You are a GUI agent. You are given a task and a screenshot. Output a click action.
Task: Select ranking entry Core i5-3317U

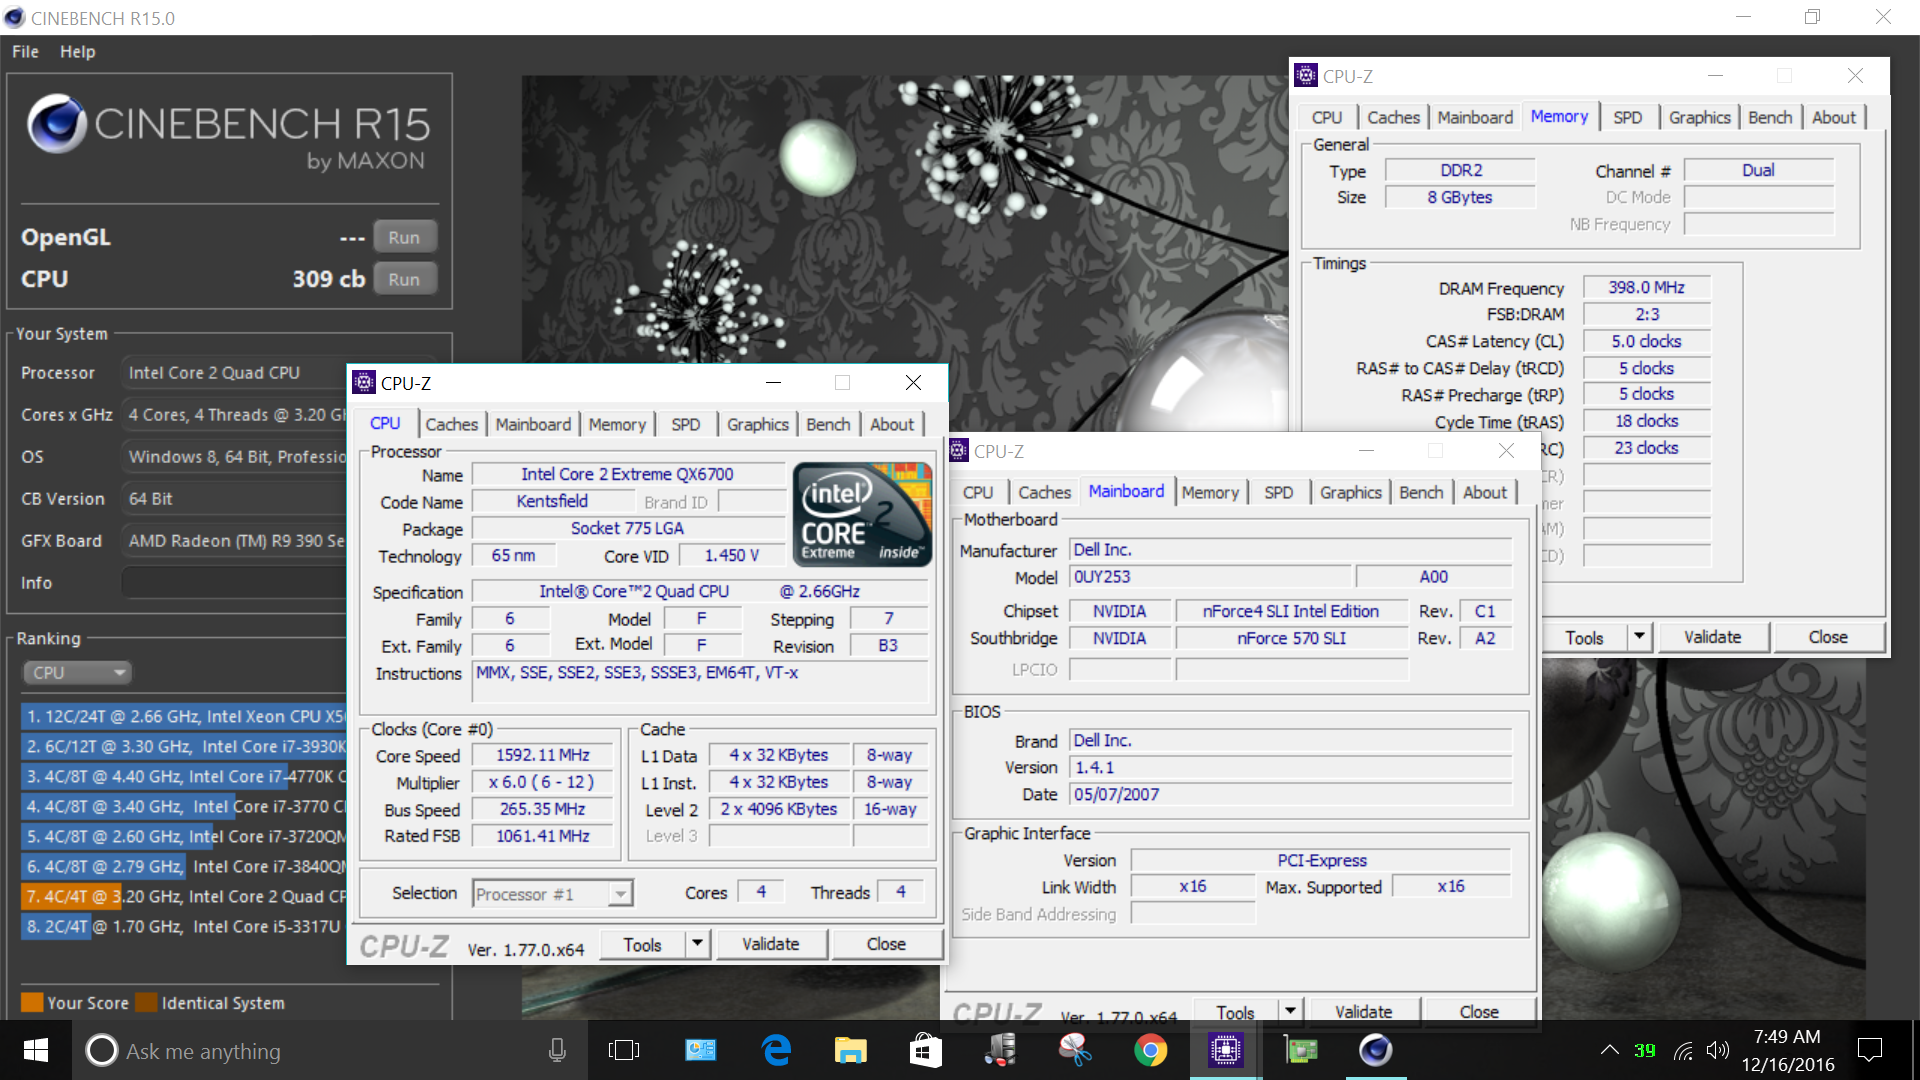click(x=184, y=926)
